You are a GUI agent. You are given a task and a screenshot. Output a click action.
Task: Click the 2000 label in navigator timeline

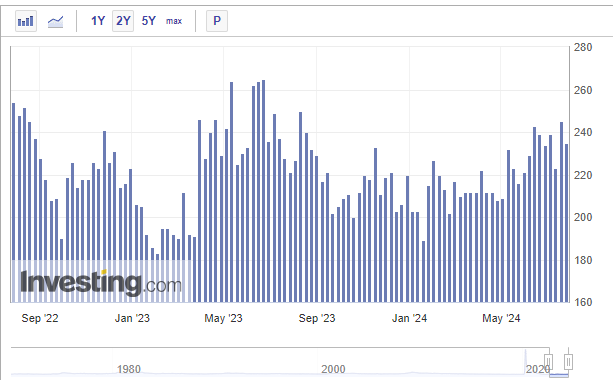point(333,369)
